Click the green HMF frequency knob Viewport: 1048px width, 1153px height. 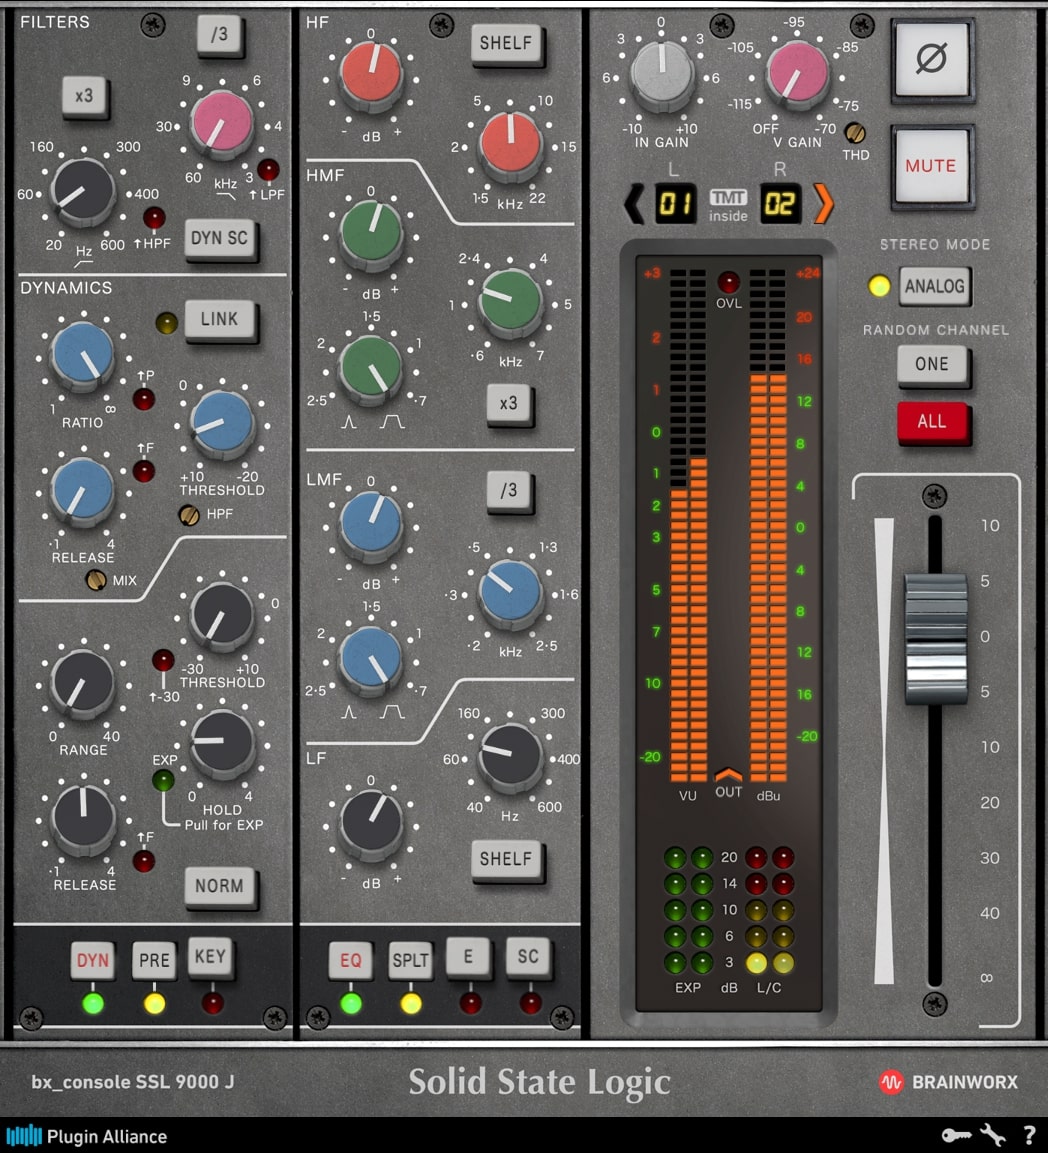pyautogui.click(x=510, y=301)
